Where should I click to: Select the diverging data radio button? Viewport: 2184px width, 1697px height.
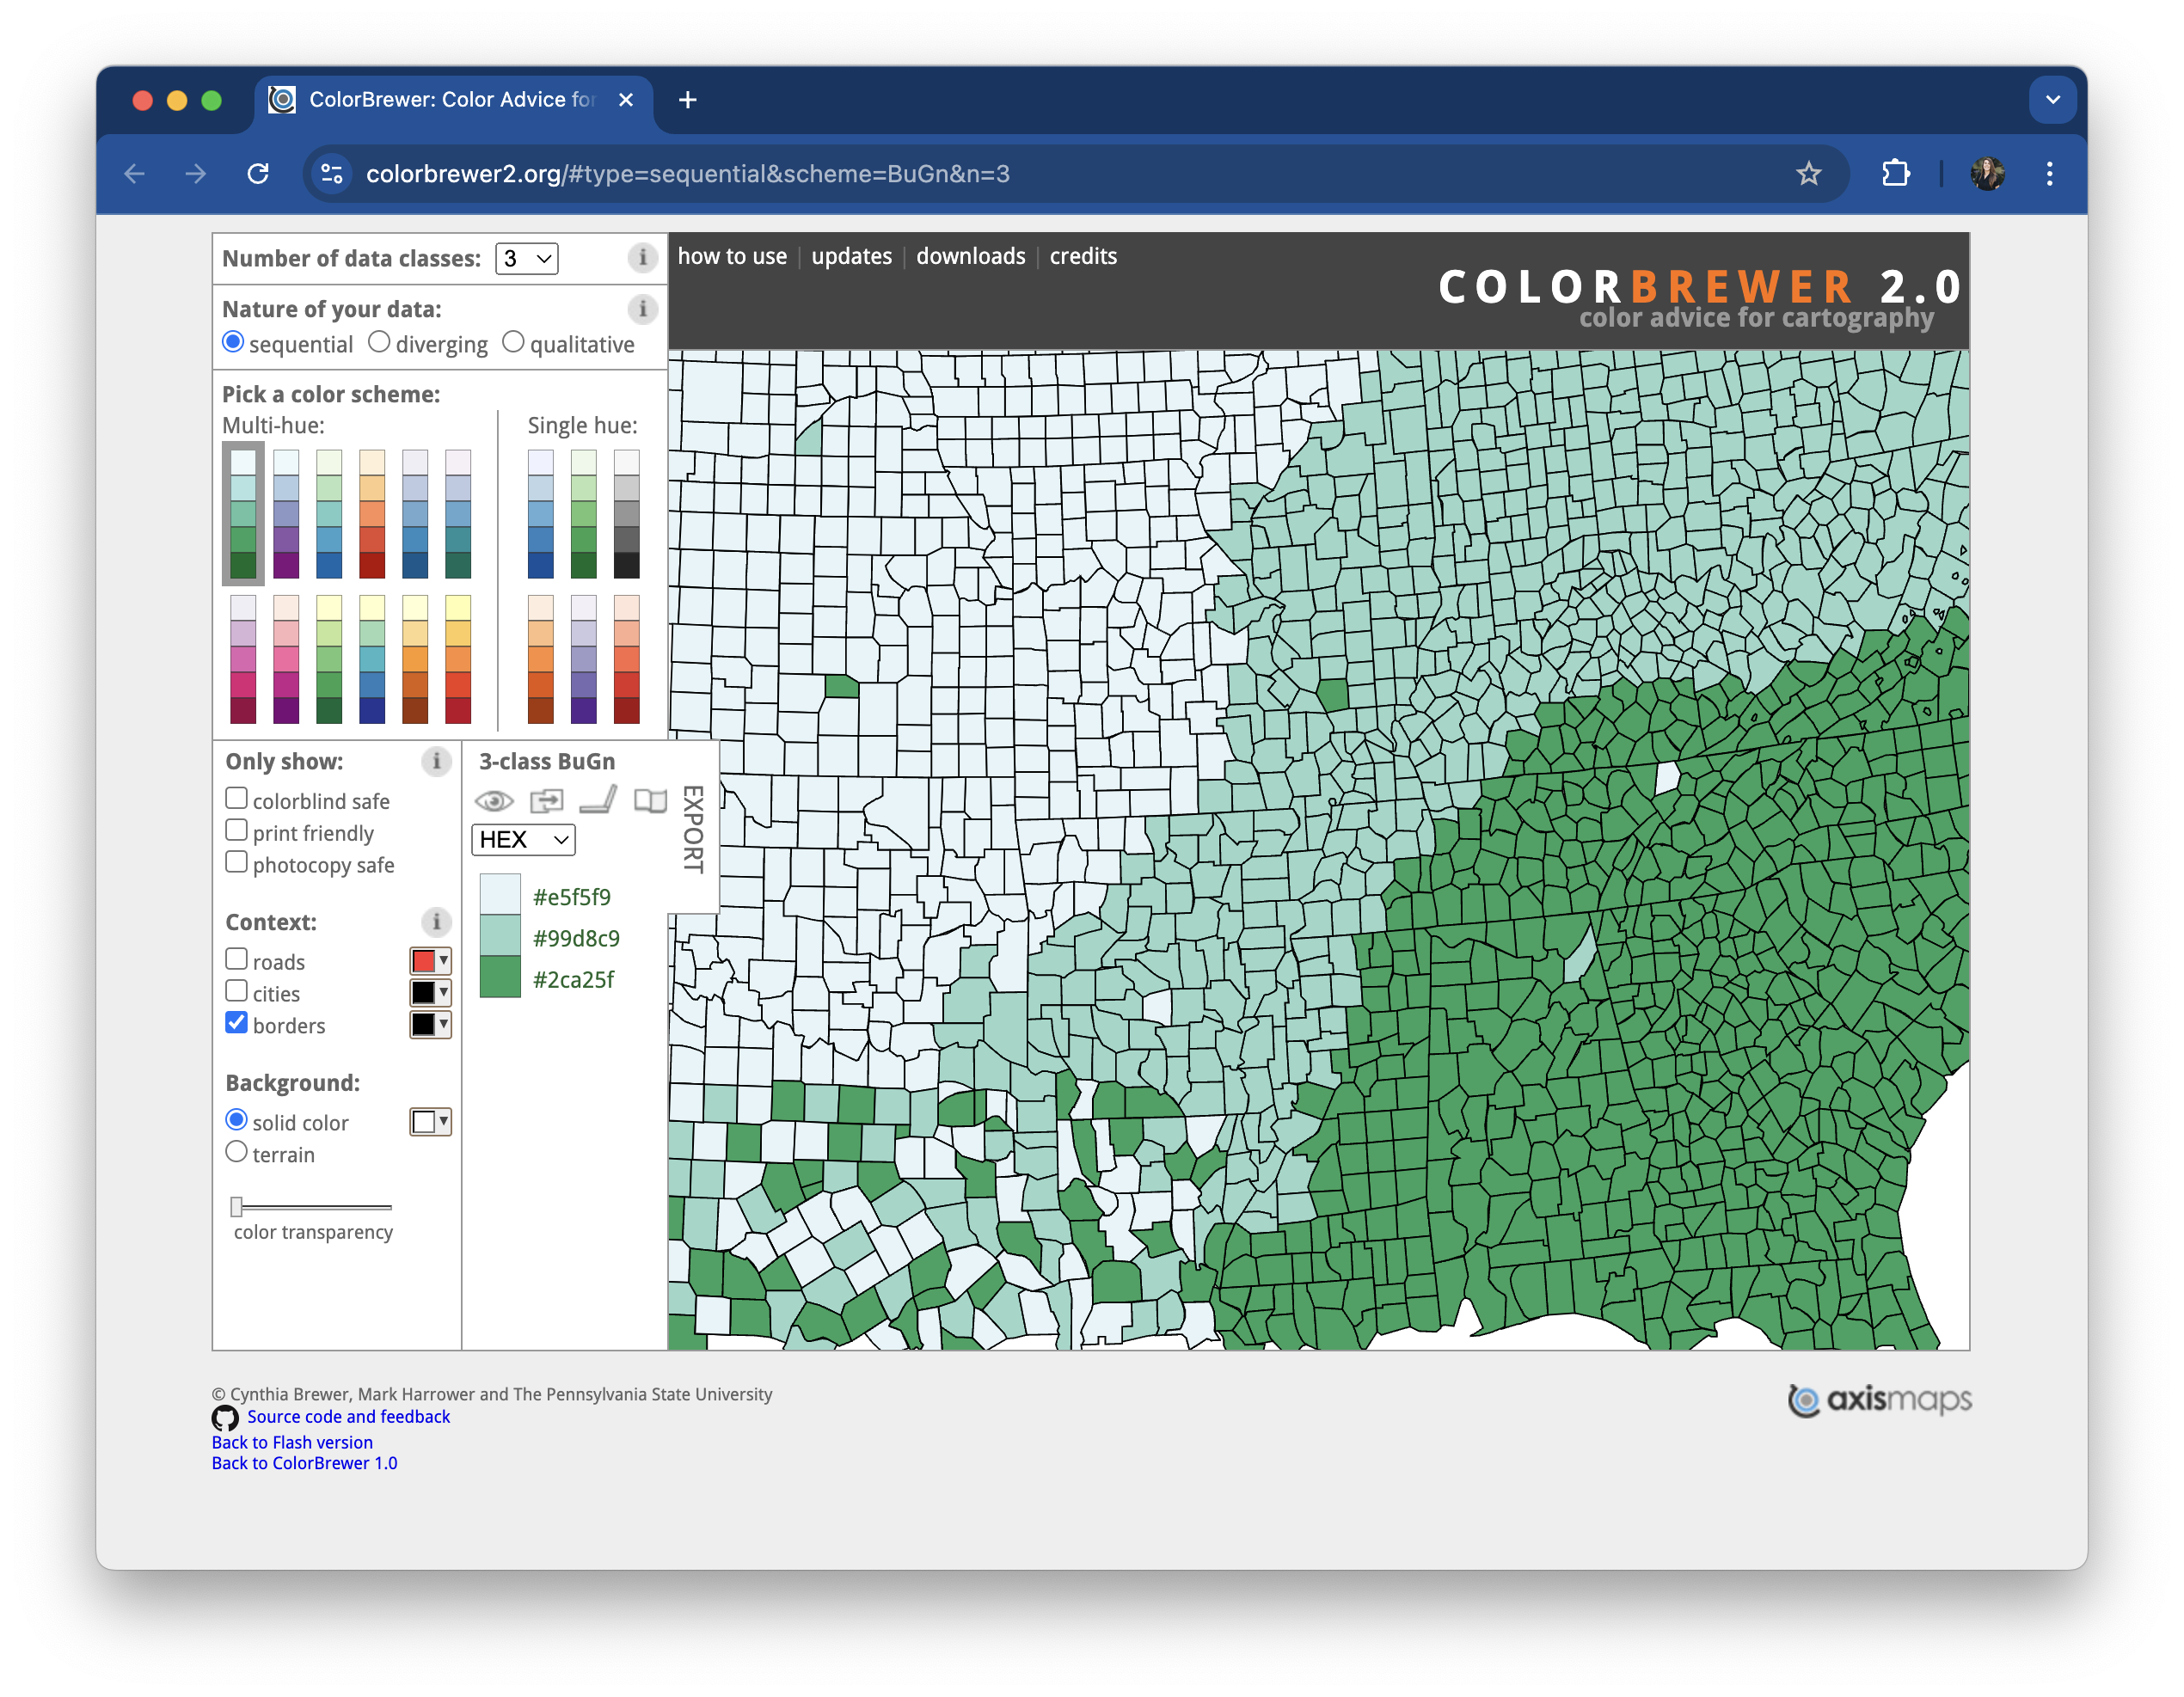(379, 342)
